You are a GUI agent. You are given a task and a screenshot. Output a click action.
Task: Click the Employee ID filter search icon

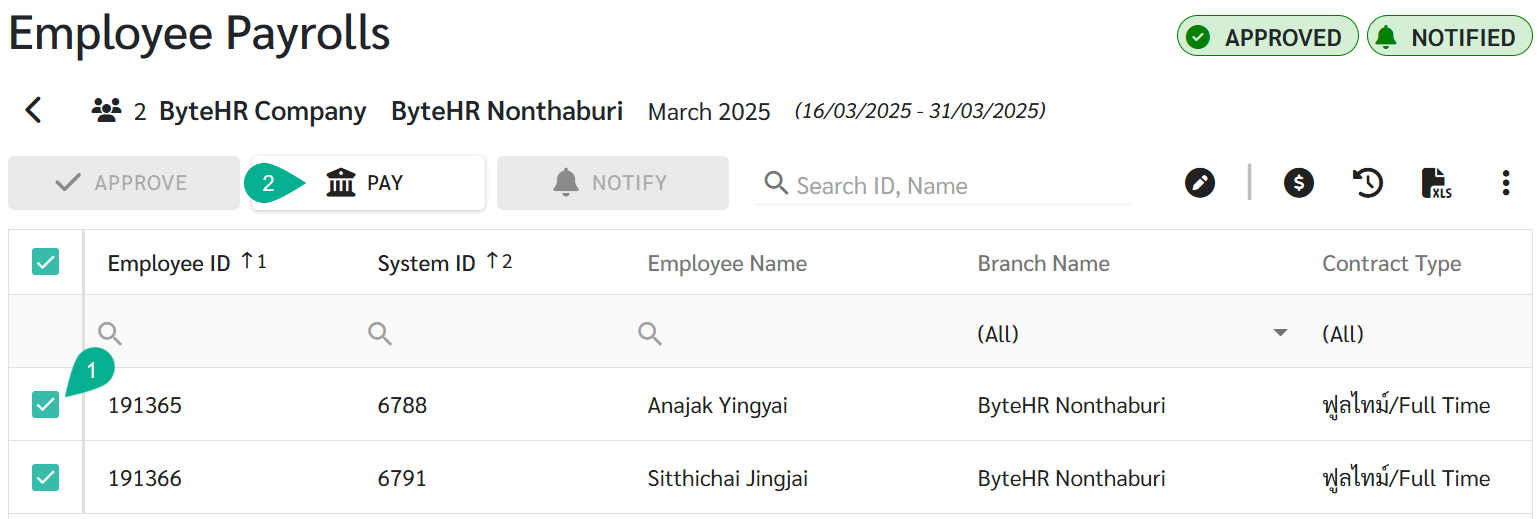tap(110, 334)
